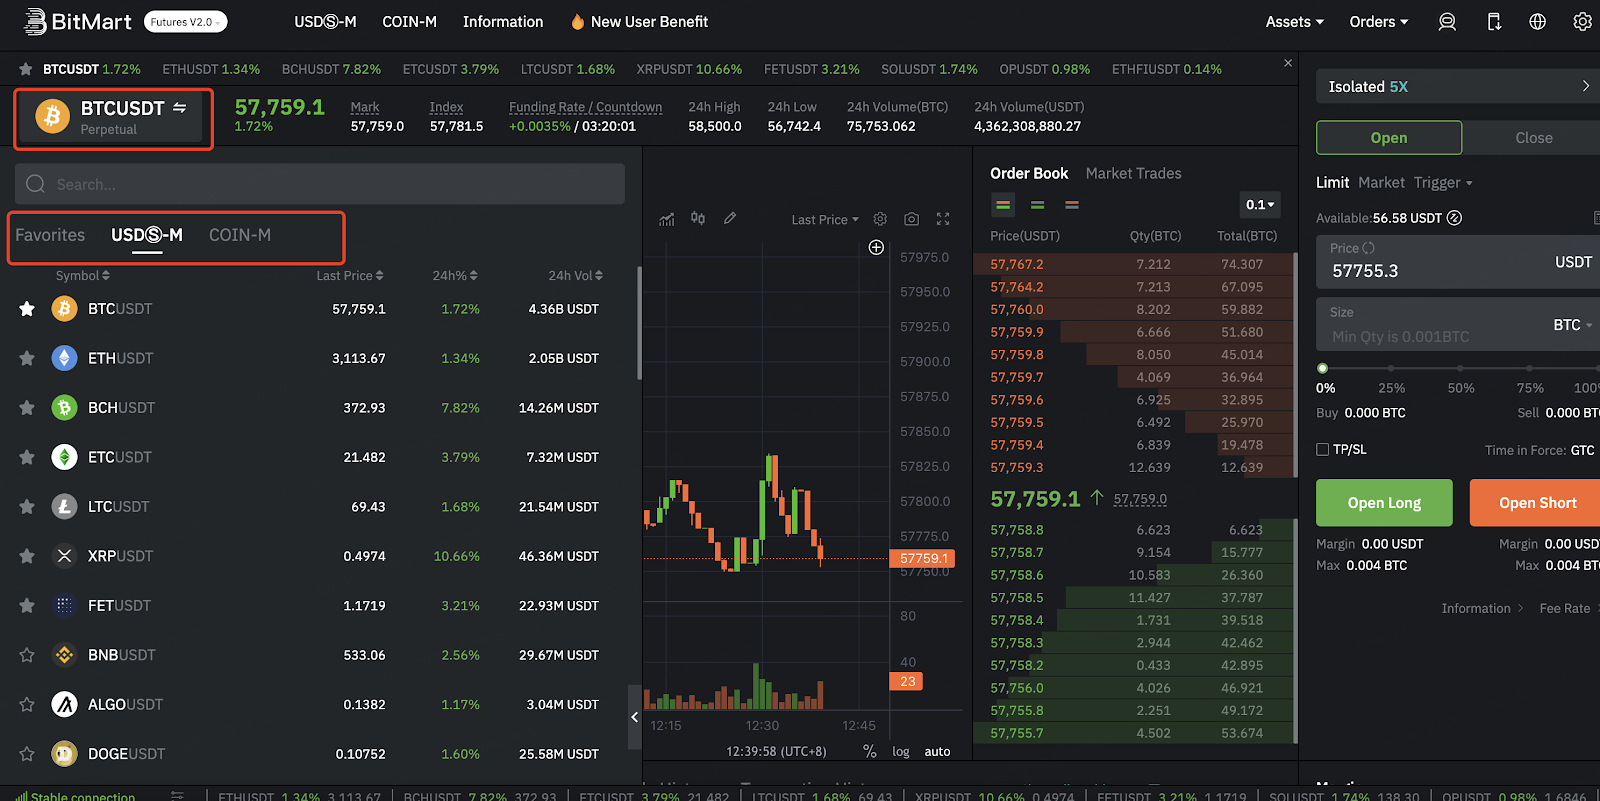Close the ticker bar with the X

(x=1288, y=63)
